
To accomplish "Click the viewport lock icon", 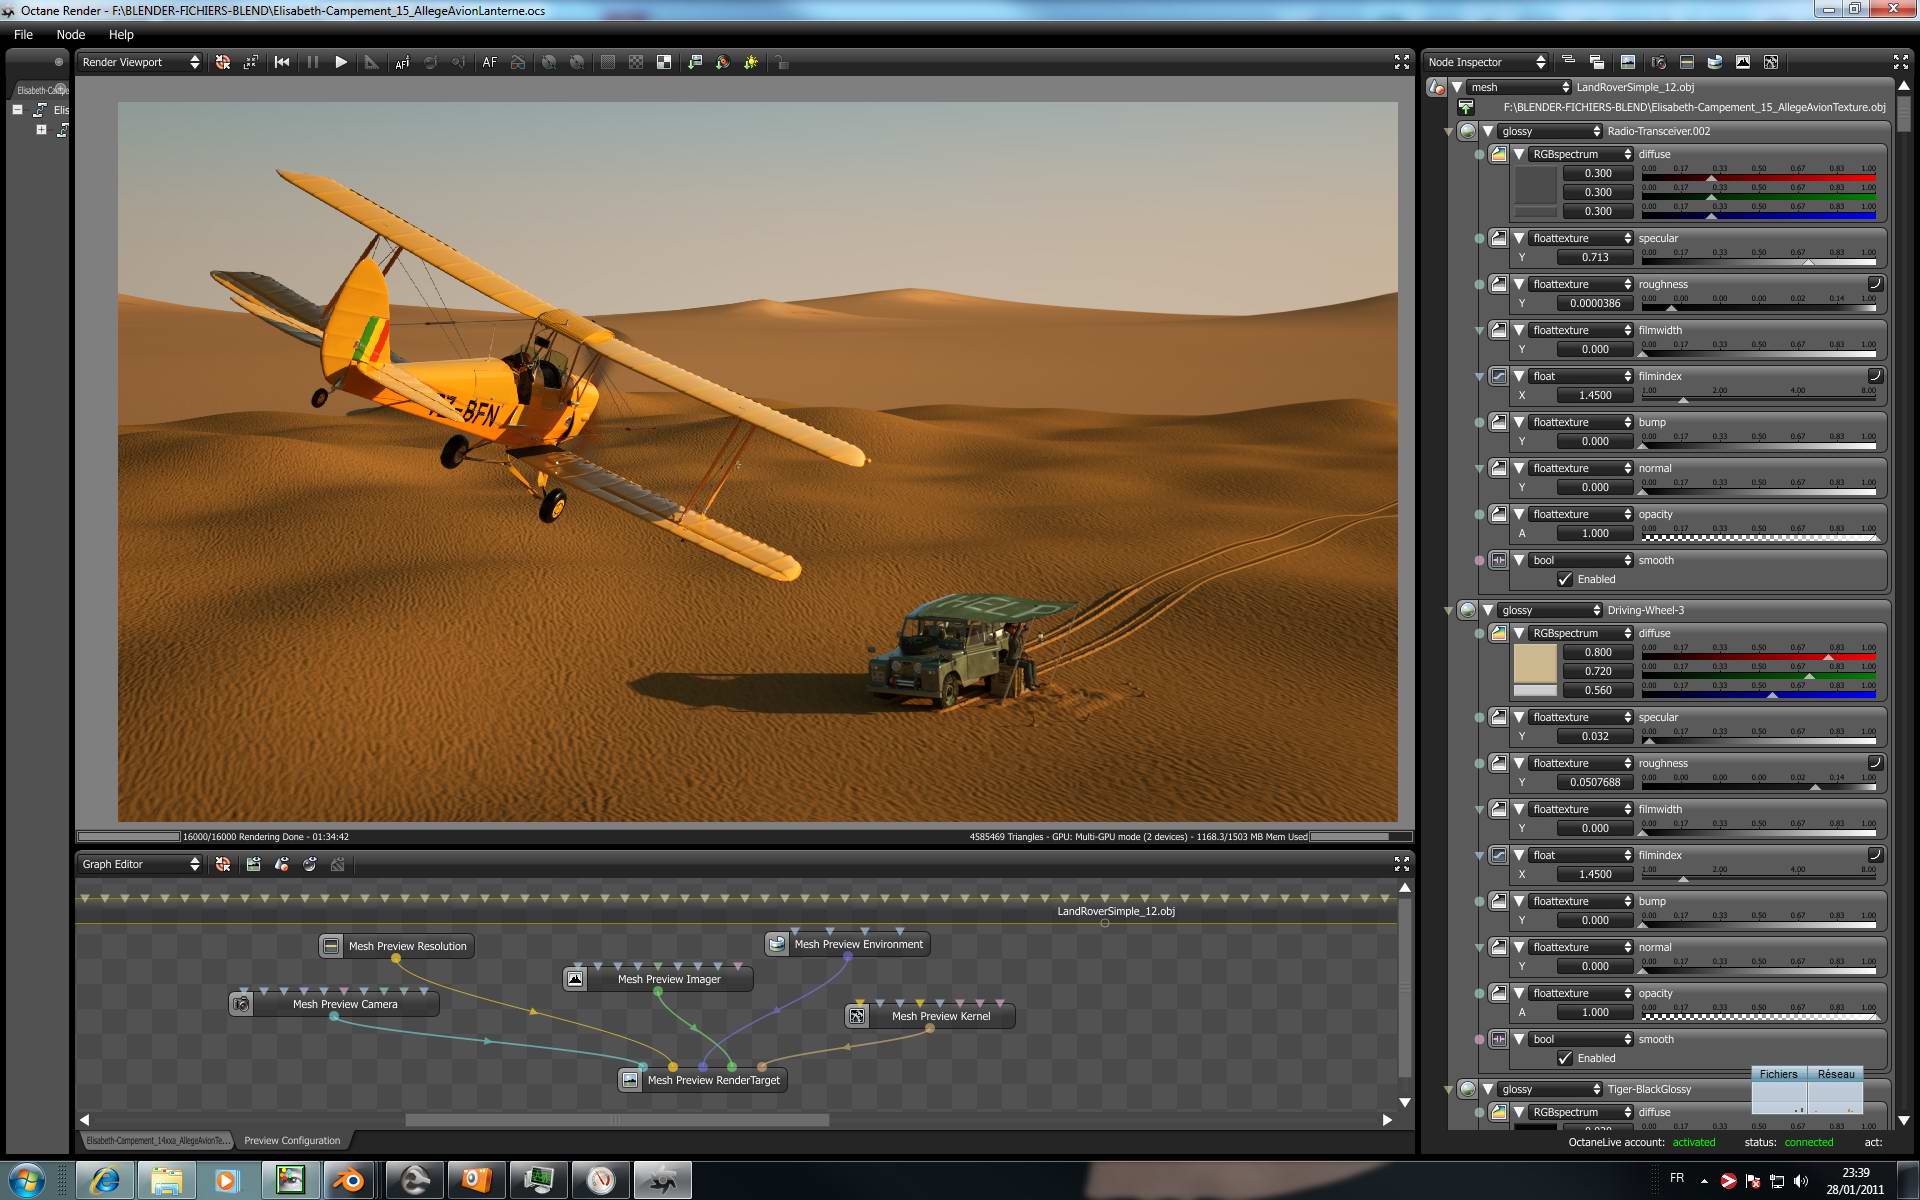I will 782,62.
